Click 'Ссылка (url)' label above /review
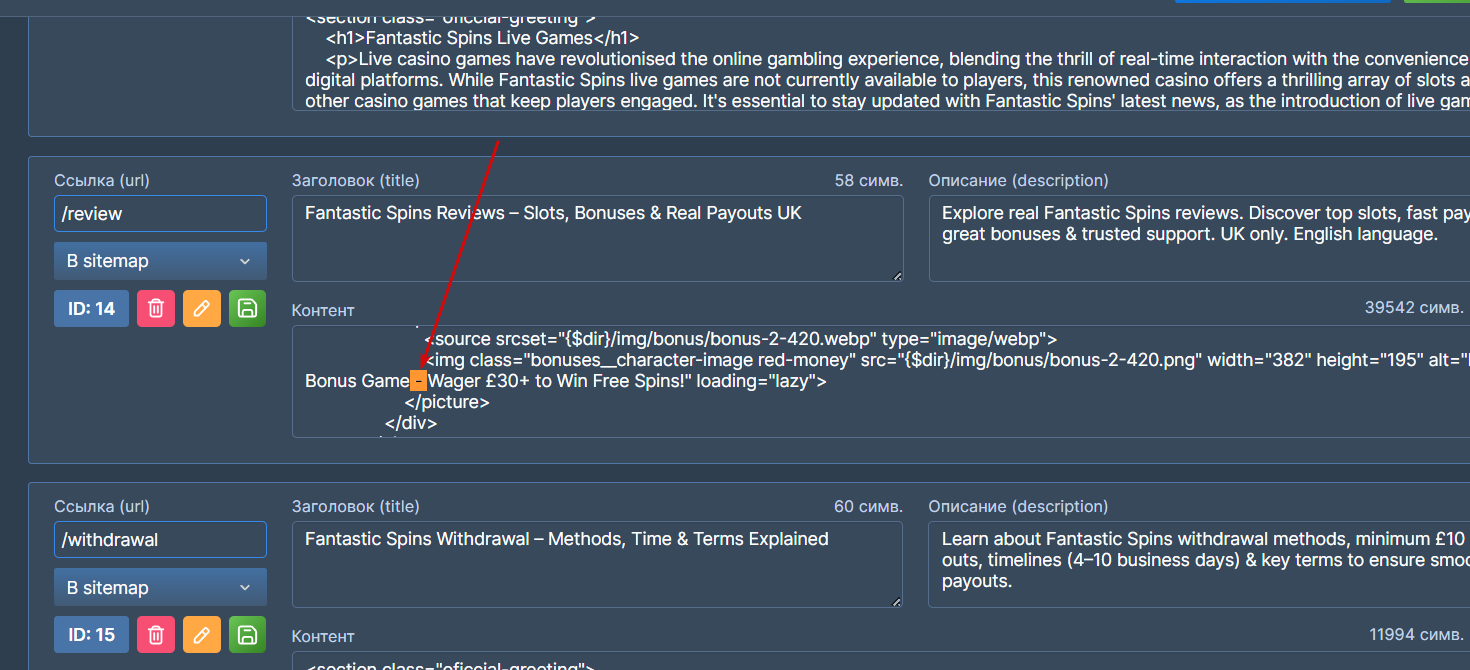Viewport: 1470px width, 670px height. [x=102, y=181]
